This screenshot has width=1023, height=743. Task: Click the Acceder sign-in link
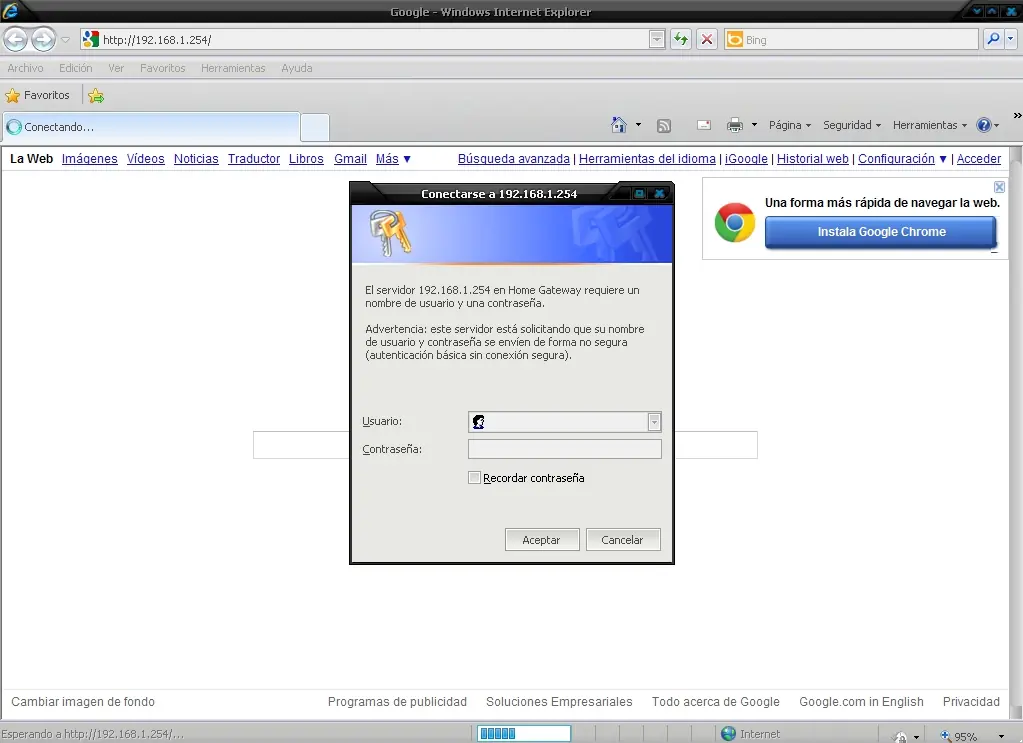pyautogui.click(x=978, y=159)
